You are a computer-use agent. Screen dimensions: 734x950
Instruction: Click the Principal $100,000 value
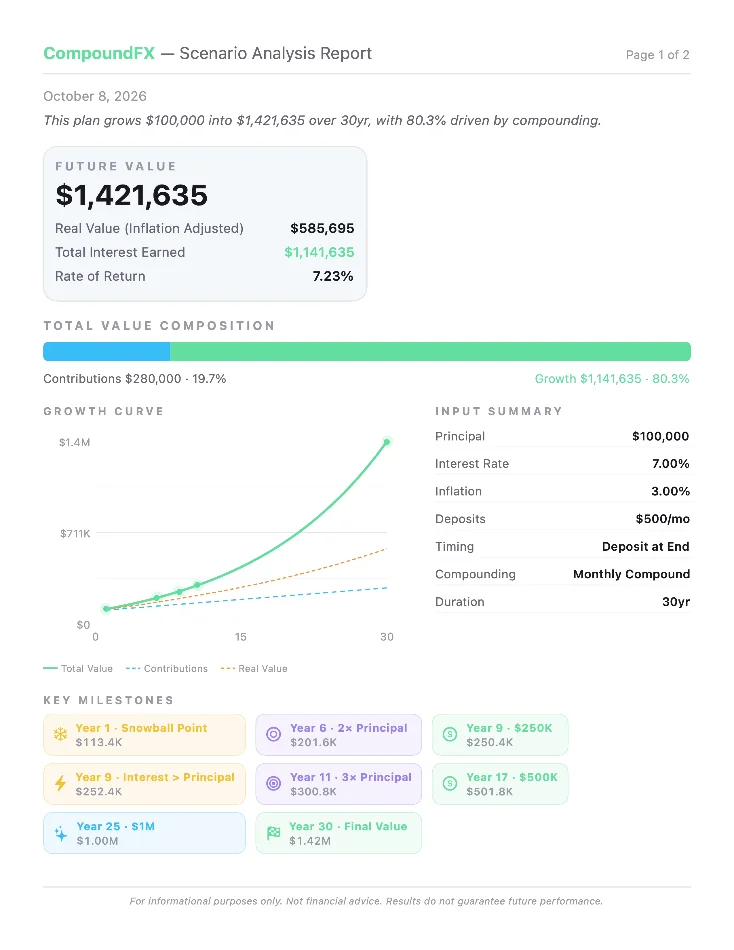coord(661,436)
